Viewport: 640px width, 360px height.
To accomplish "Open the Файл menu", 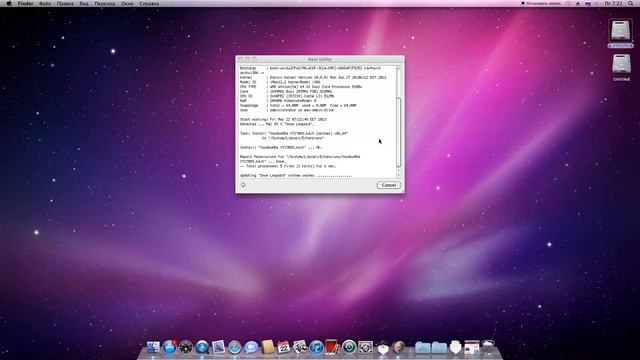I will click(45, 3).
